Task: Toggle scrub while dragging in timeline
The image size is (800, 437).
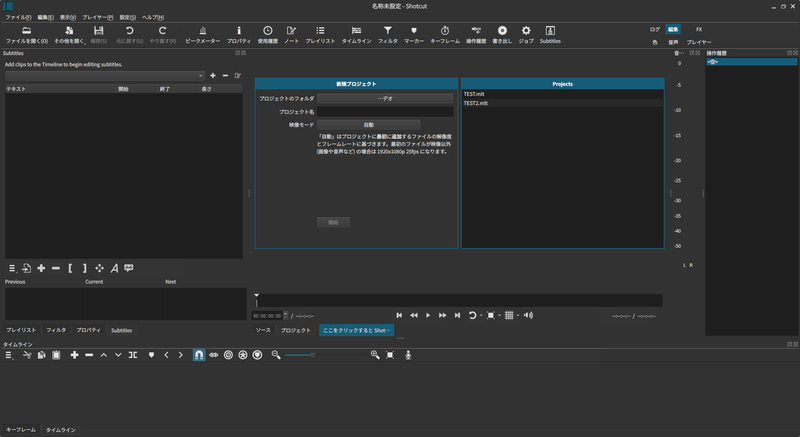Action: point(214,355)
